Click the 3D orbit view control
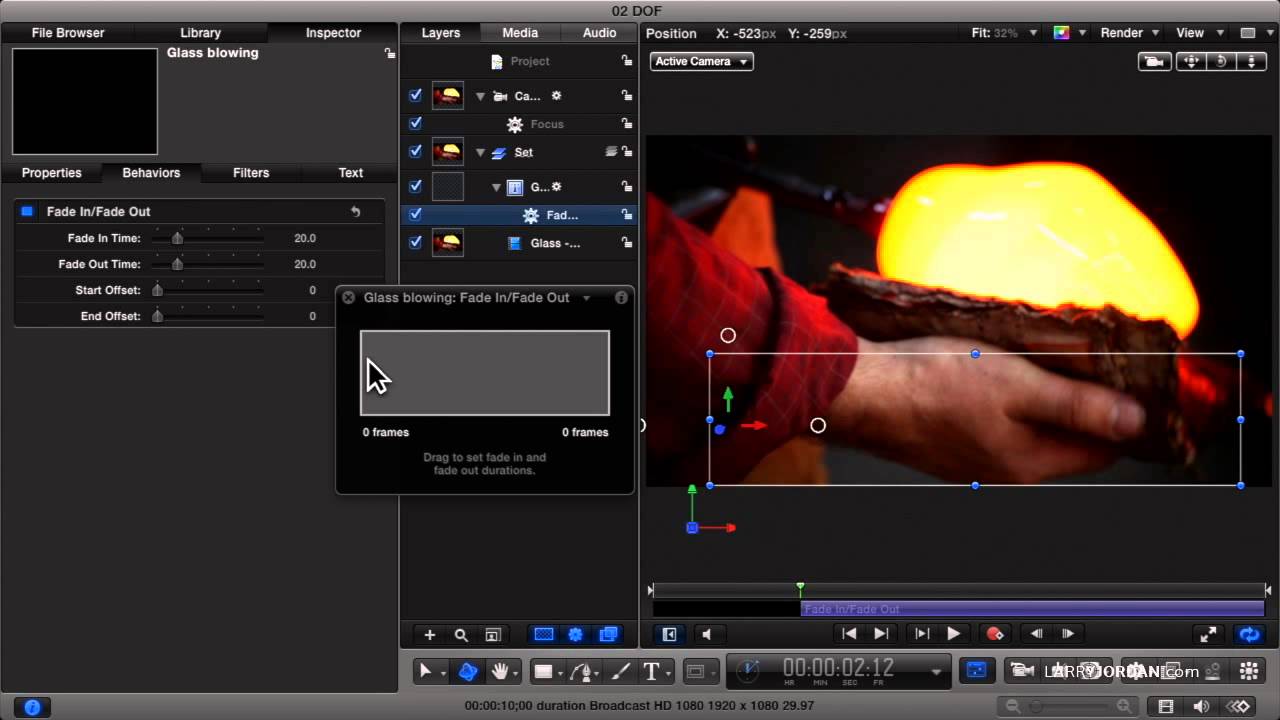 click(1221, 62)
